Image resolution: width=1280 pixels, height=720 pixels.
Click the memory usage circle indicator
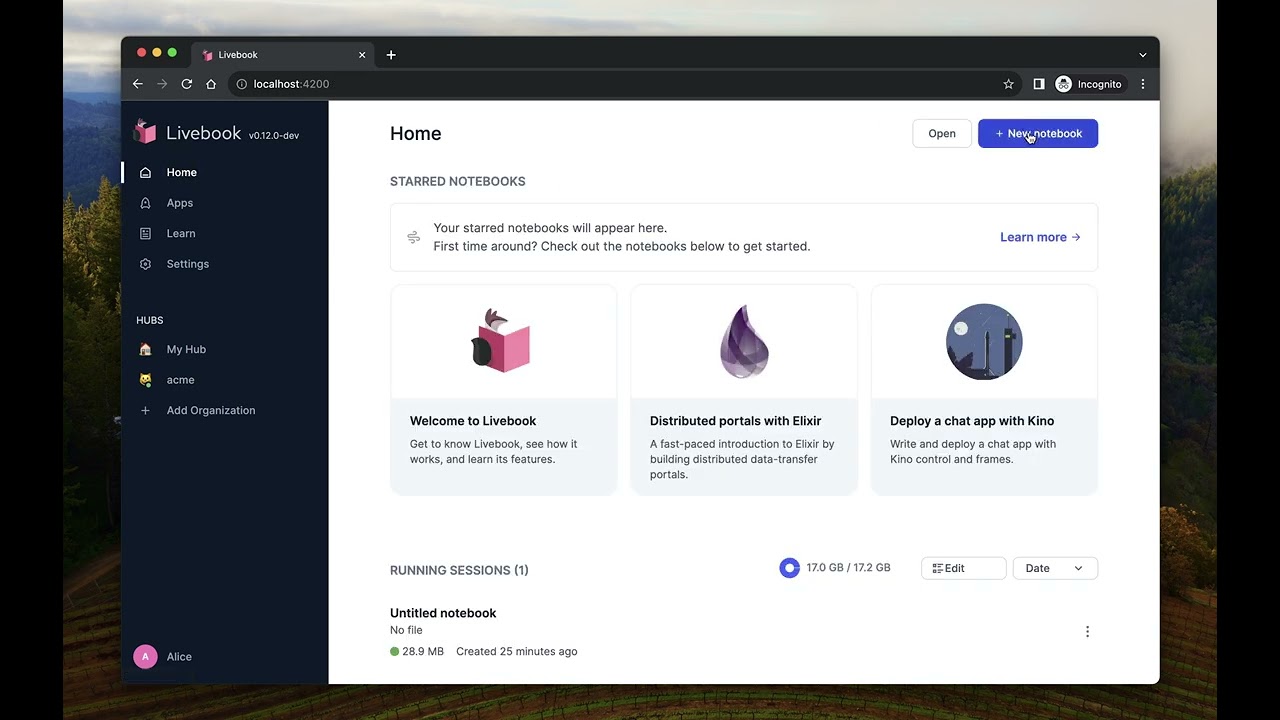(790, 568)
